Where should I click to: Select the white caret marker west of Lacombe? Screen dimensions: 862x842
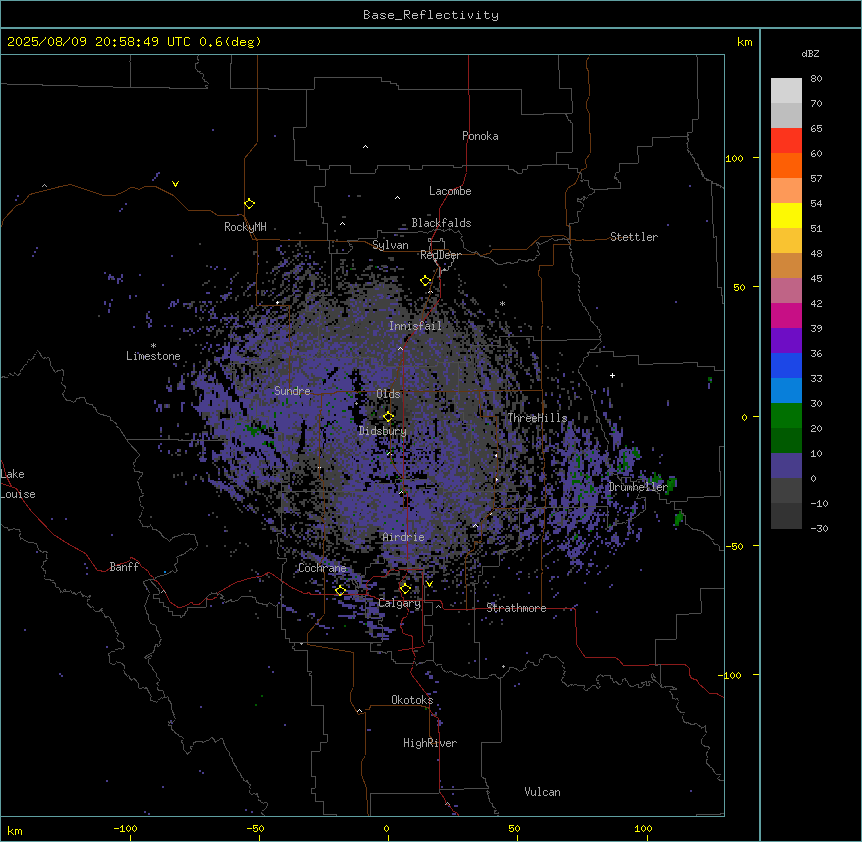(x=397, y=197)
